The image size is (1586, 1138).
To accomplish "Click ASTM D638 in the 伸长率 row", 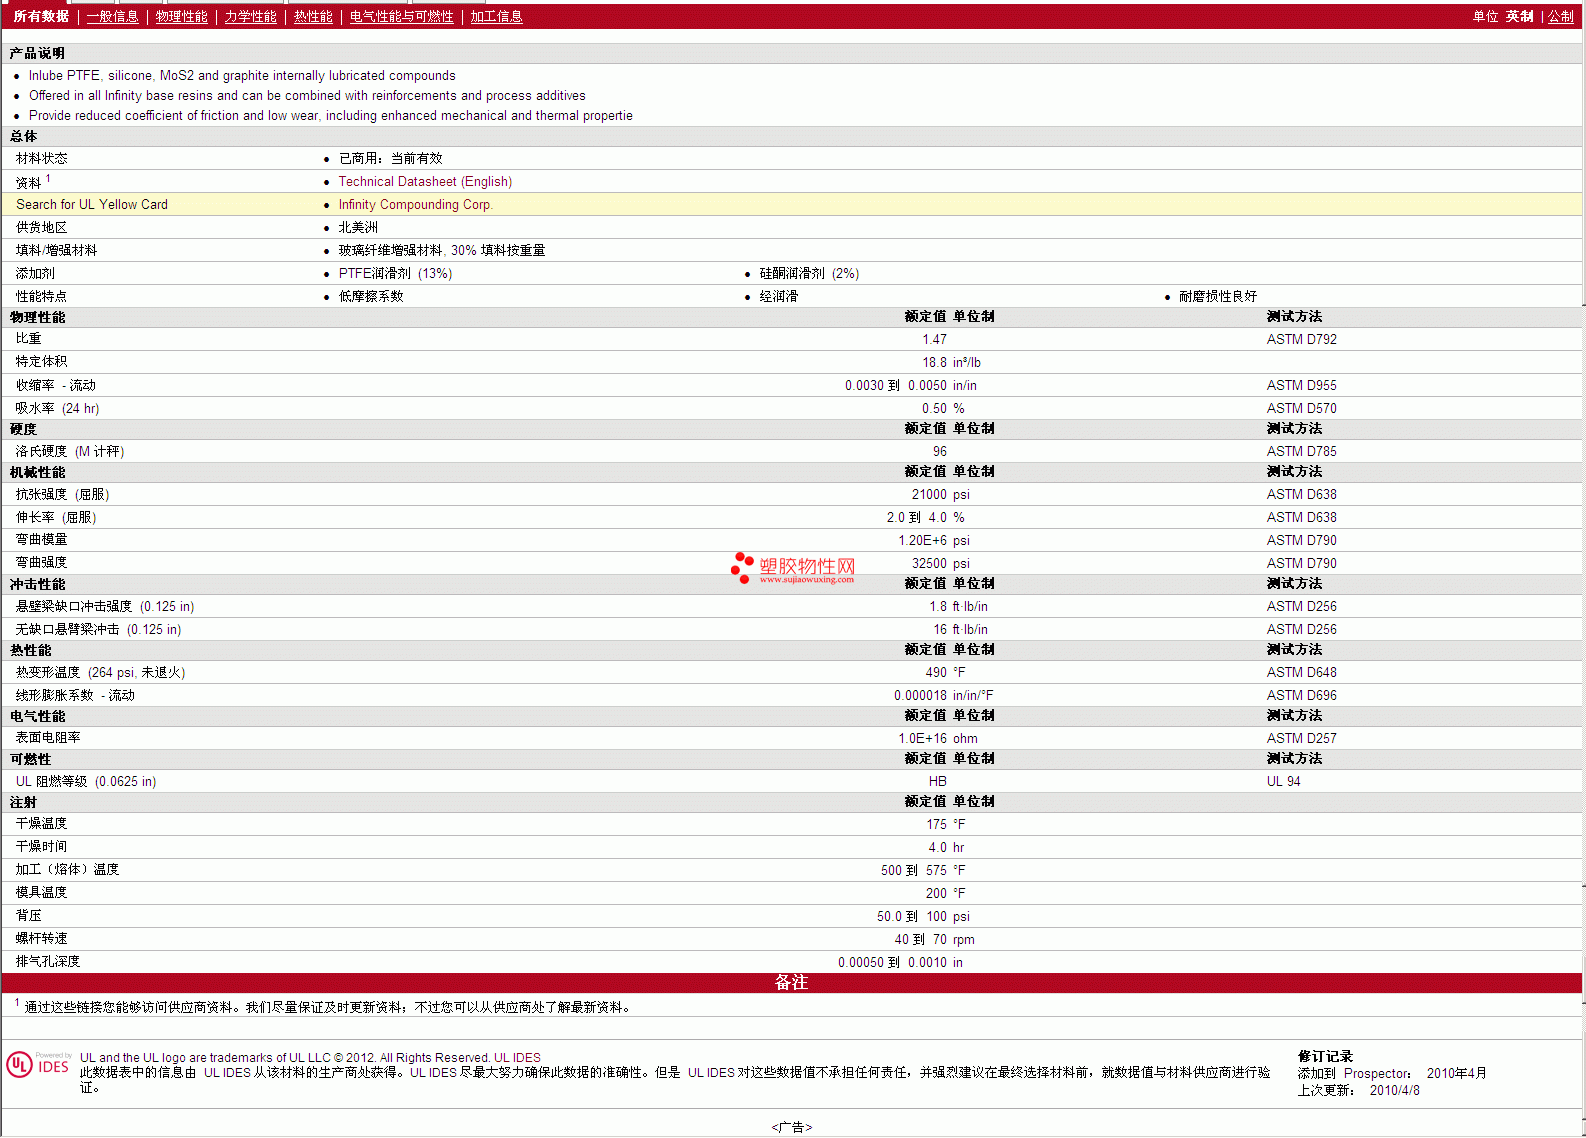I will click(x=1301, y=518).
